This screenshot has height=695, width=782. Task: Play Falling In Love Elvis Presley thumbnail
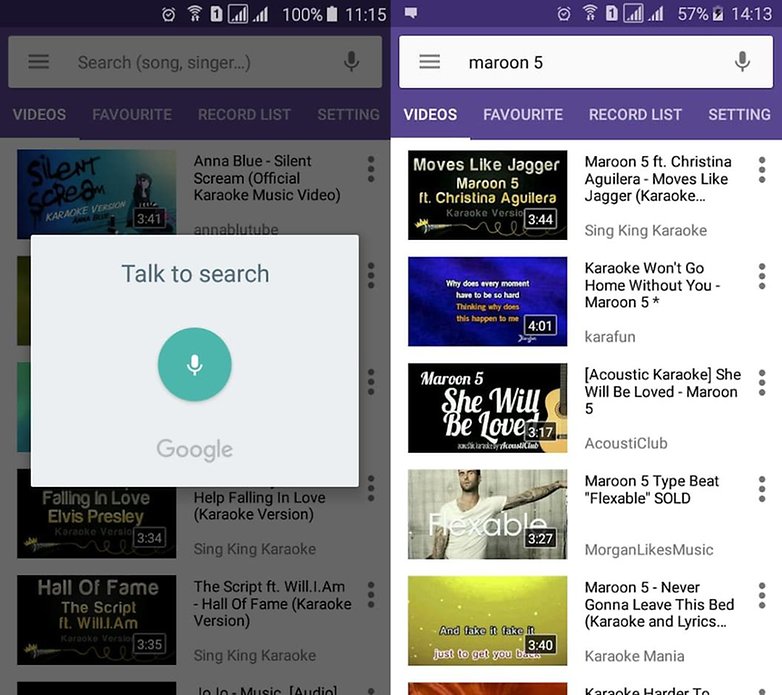(x=97, y=522)
